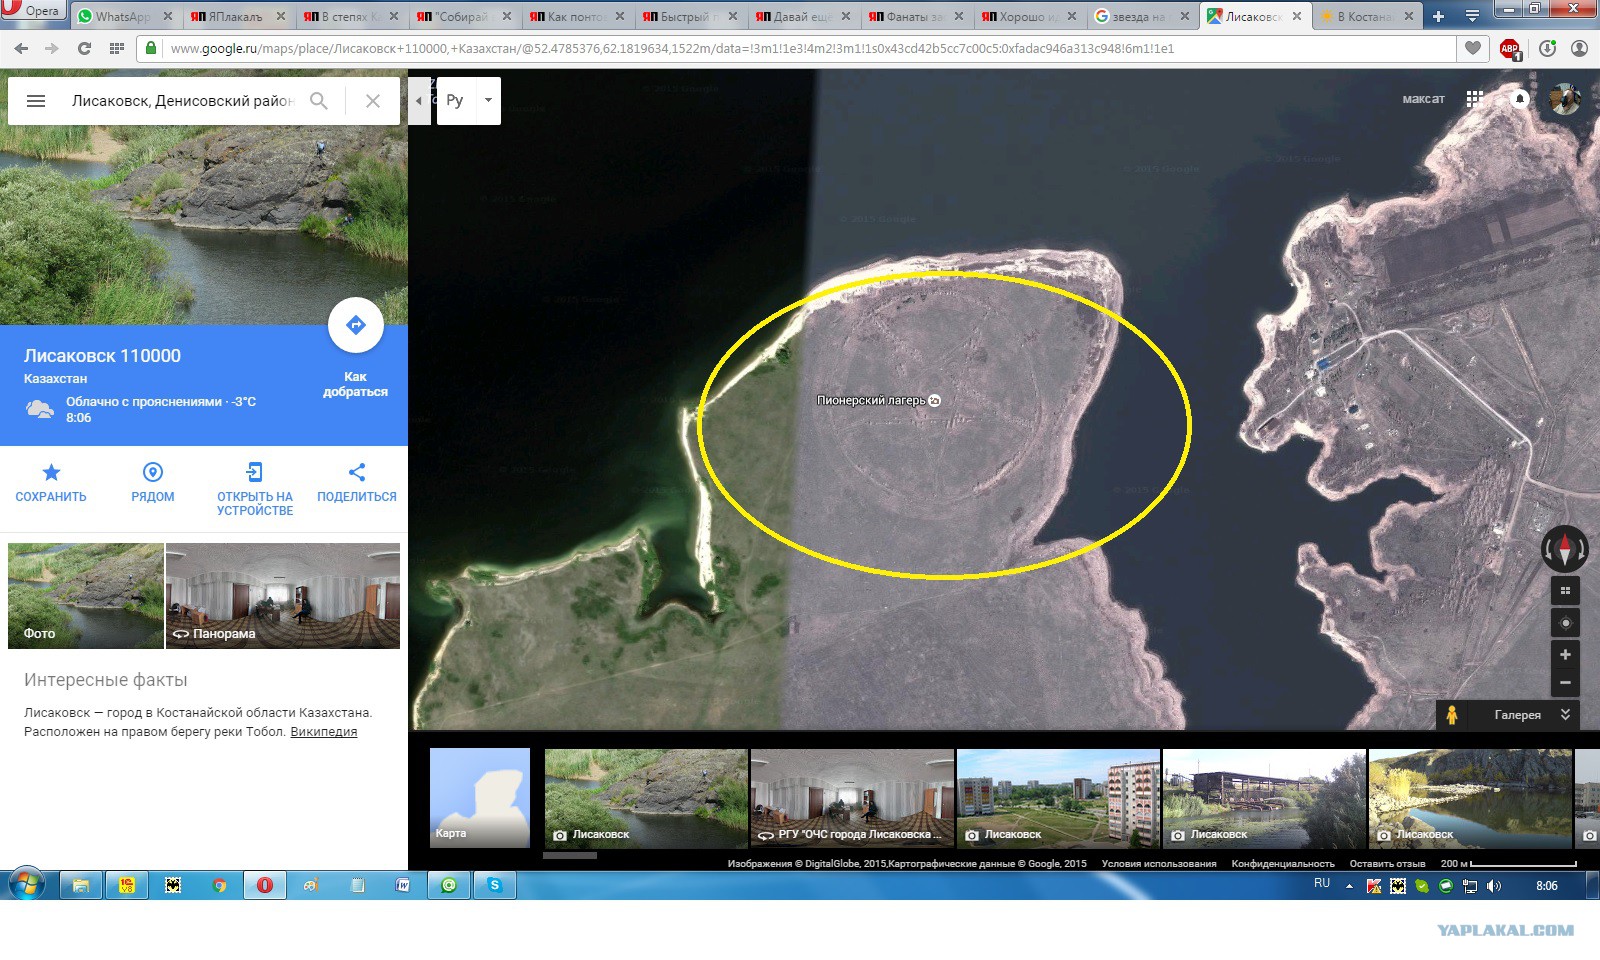The image size is (1600, 960).
Task: Switch to Карта map view thumbnail
Action: (480, 798)
